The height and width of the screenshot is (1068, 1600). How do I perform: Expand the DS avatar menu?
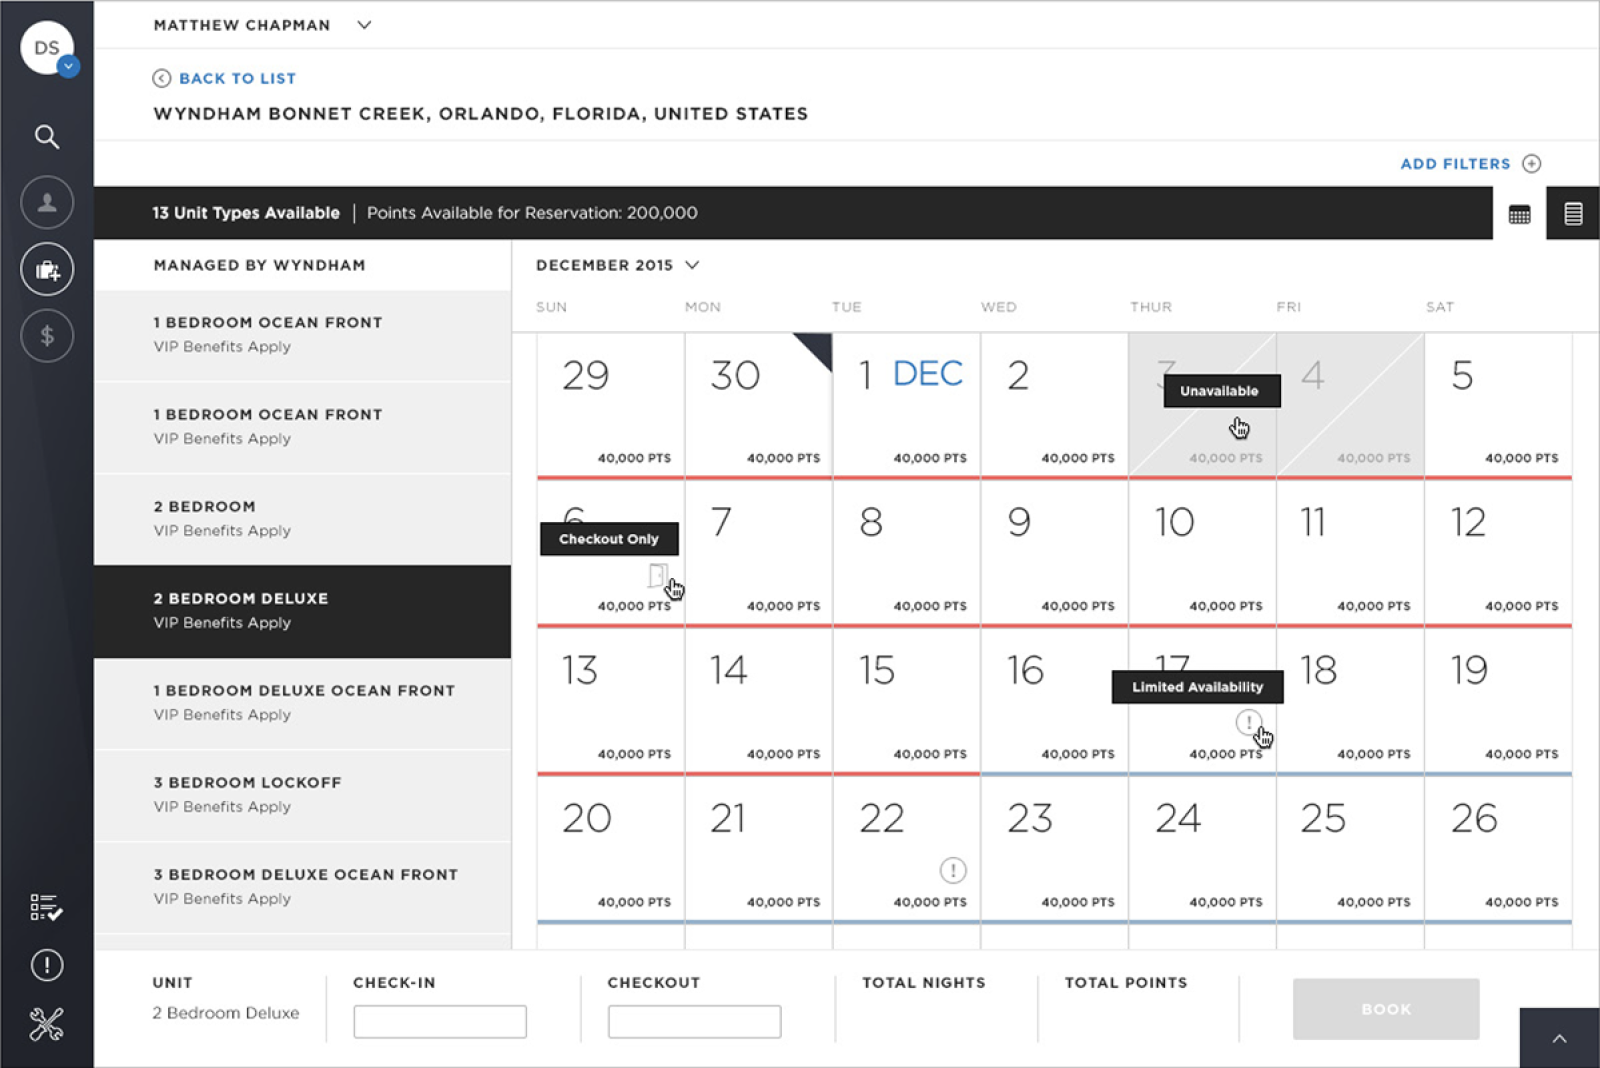tap(48, 47)
